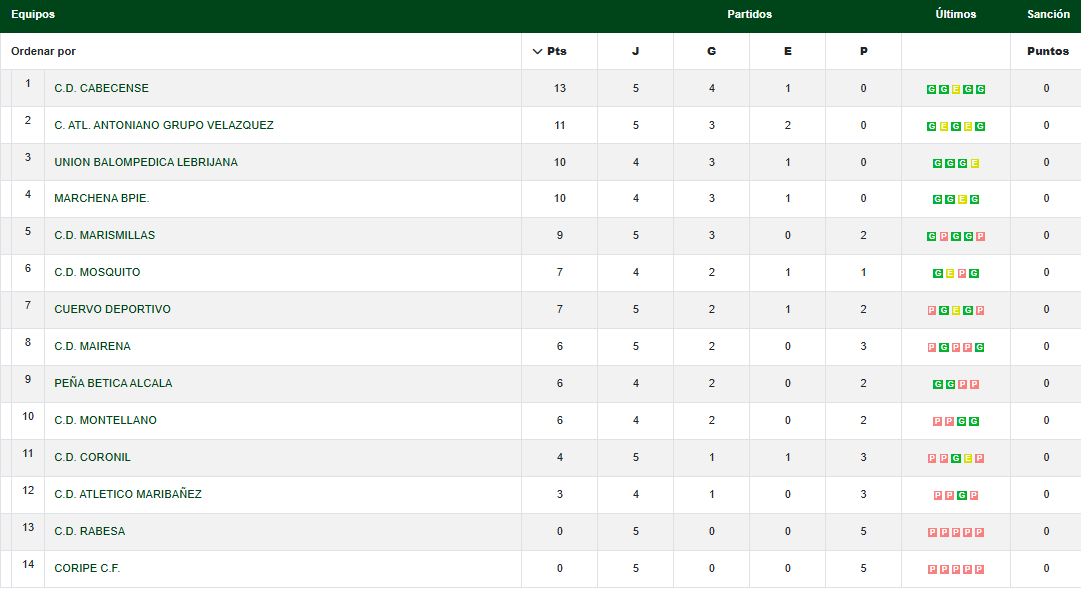The height and width of the screenshot is (596, 1081).
Task: Click the red P badge in C.D. MOSQUITO row
Action: (962, 274)
